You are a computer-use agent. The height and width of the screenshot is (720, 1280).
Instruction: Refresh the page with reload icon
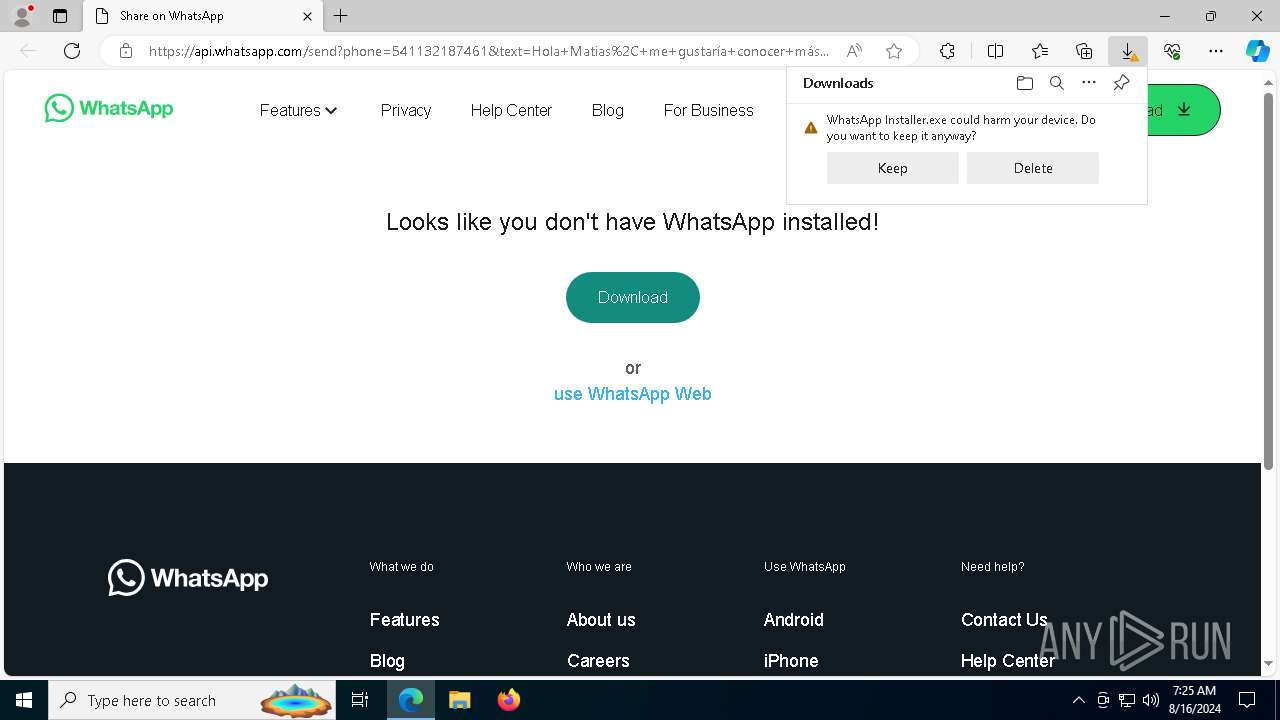[x=72, y=51]
